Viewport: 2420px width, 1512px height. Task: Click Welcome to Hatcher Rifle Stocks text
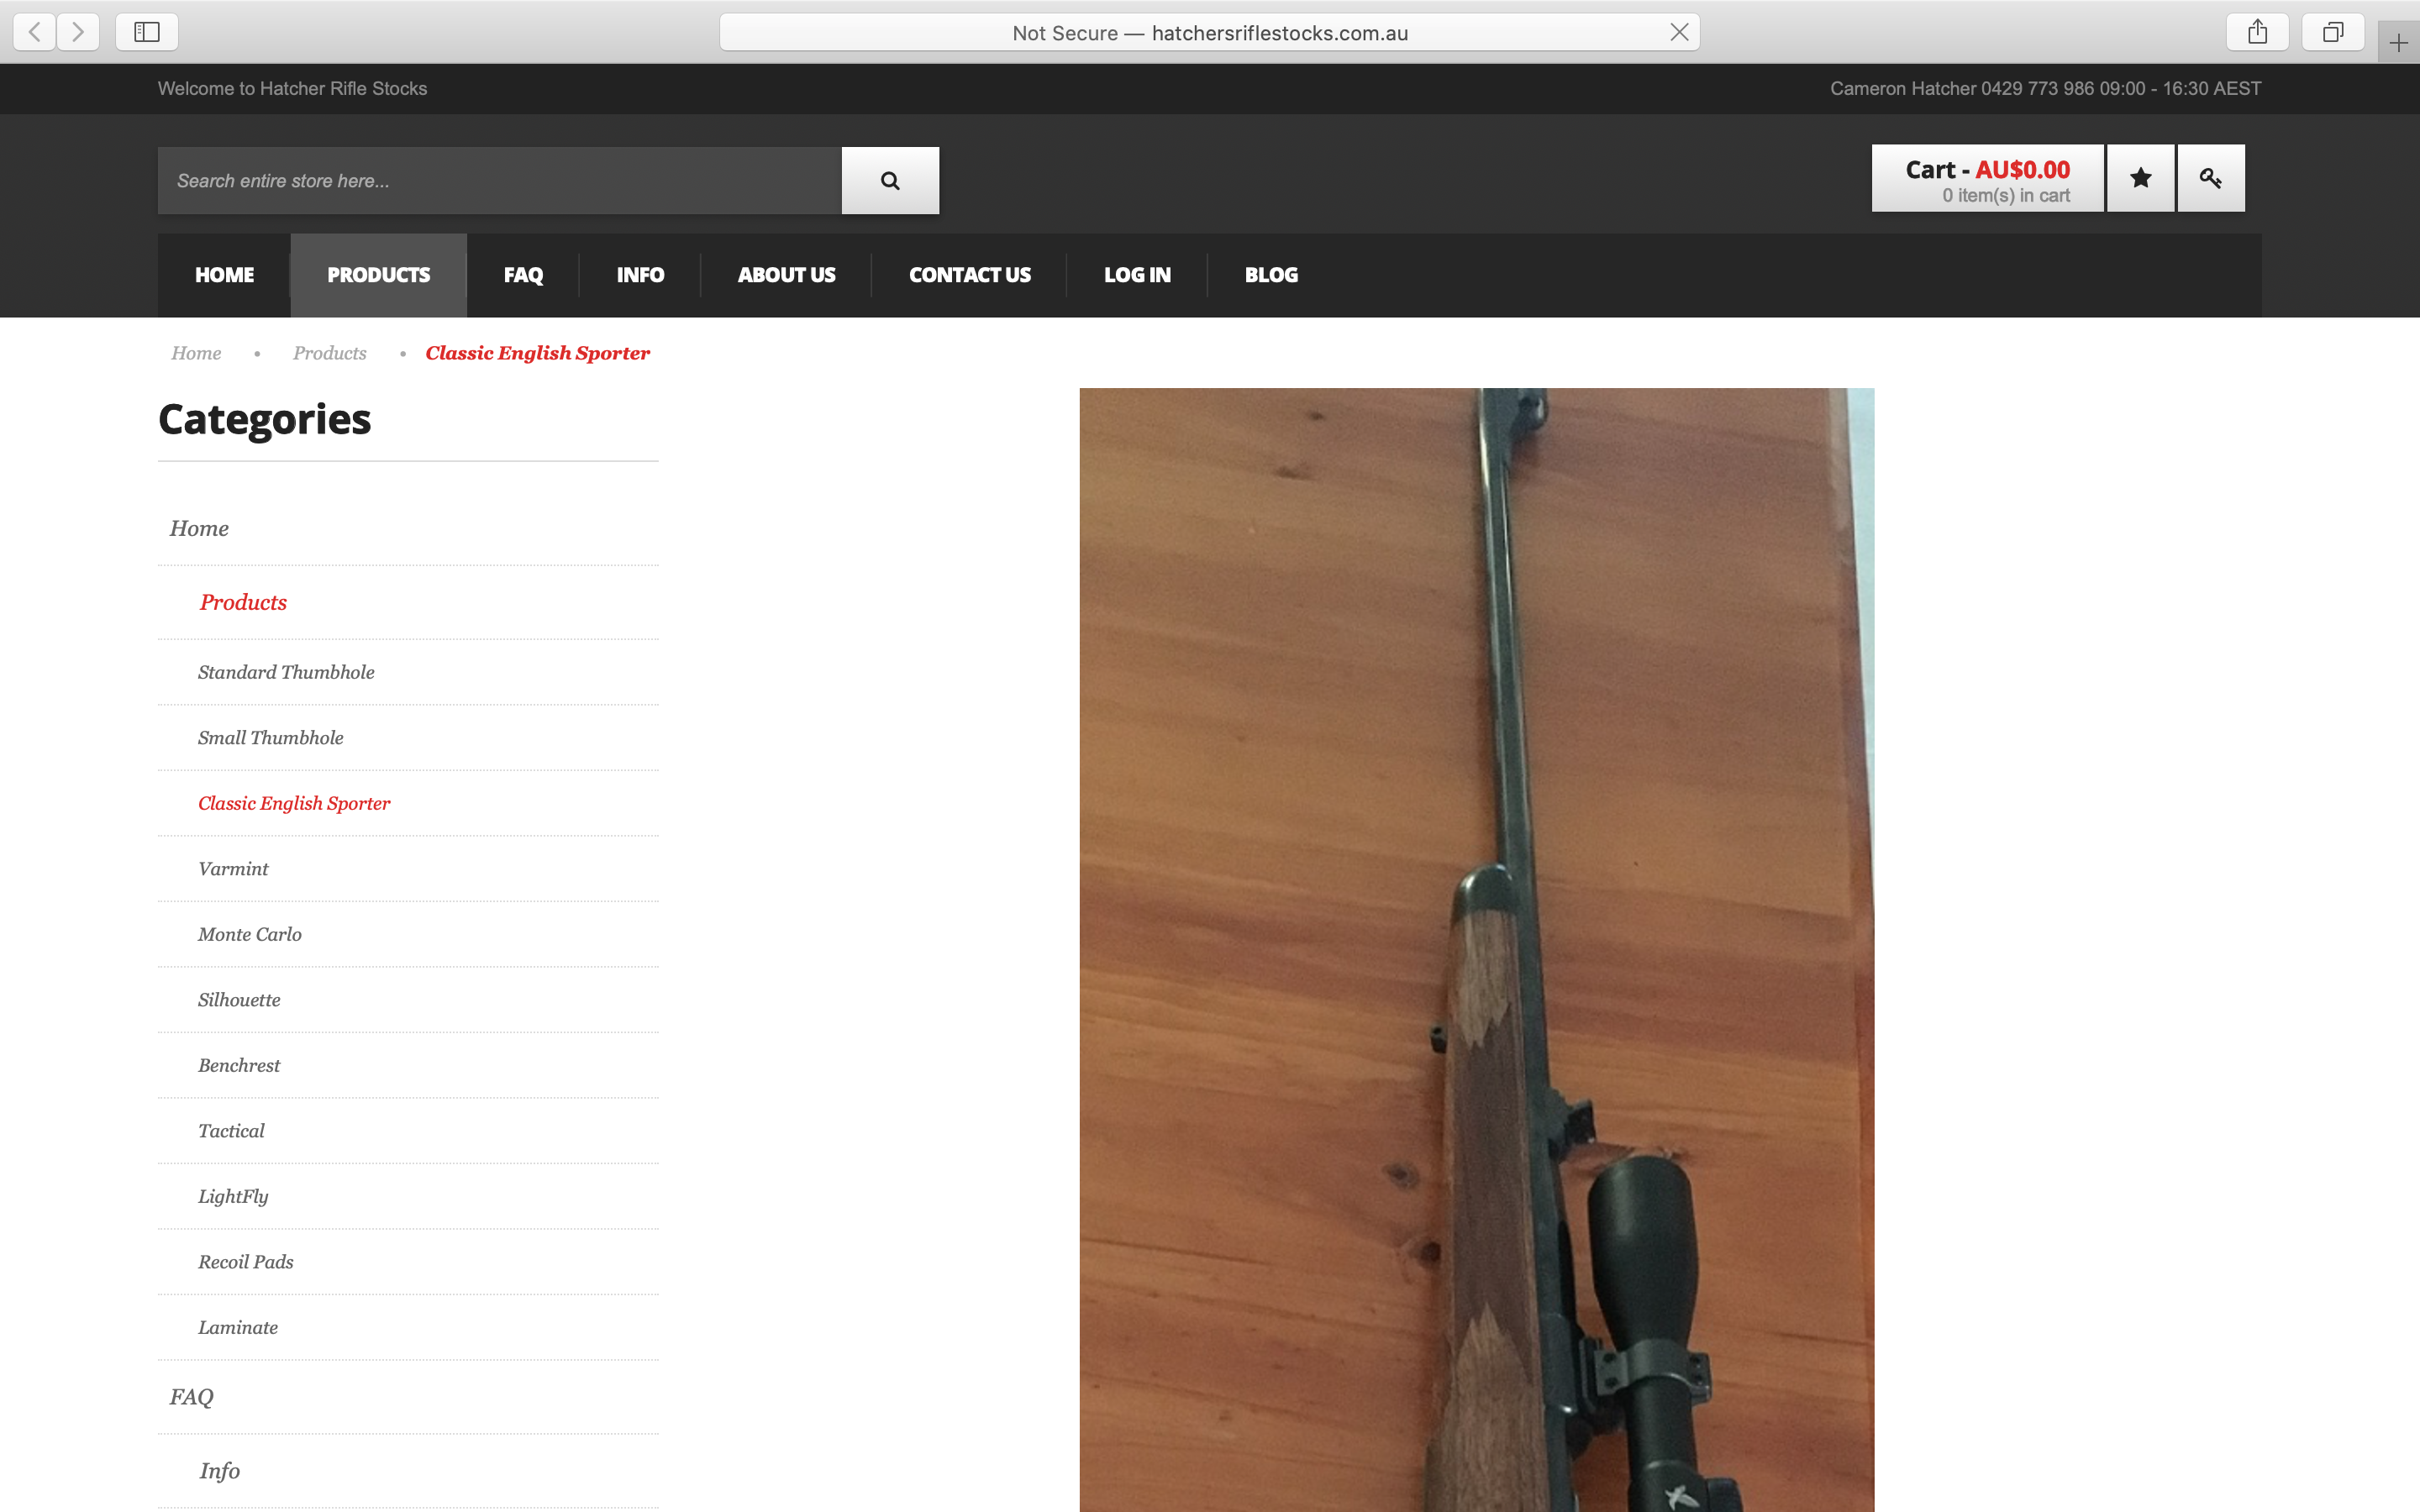coord(292,89)
